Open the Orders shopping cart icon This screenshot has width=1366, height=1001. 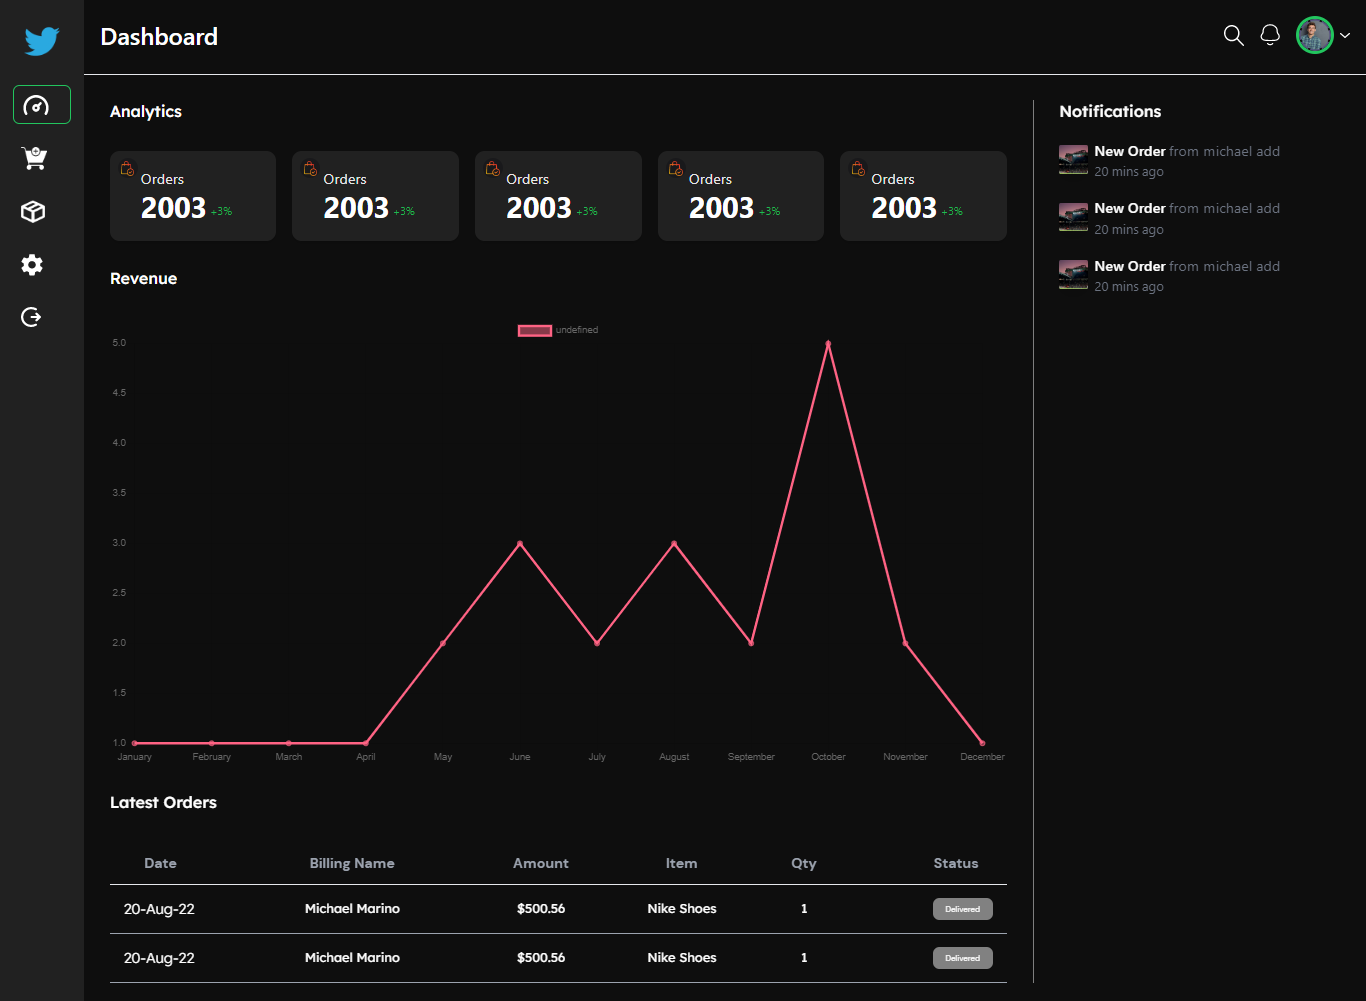click(34, 158)
